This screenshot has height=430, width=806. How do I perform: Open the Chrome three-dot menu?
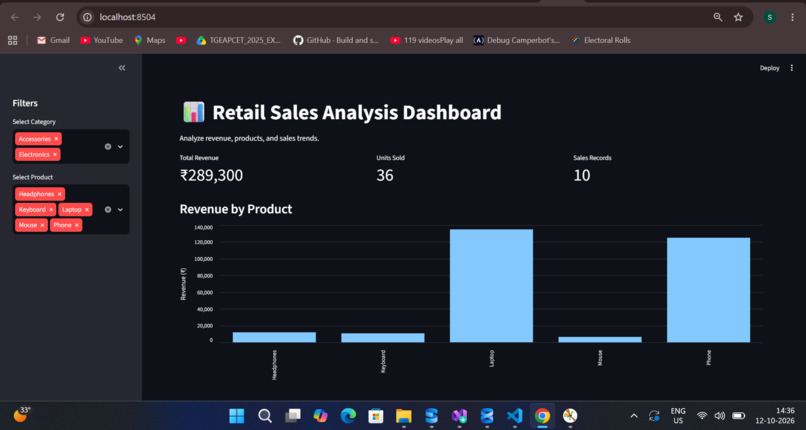click(x=792, y=17)
